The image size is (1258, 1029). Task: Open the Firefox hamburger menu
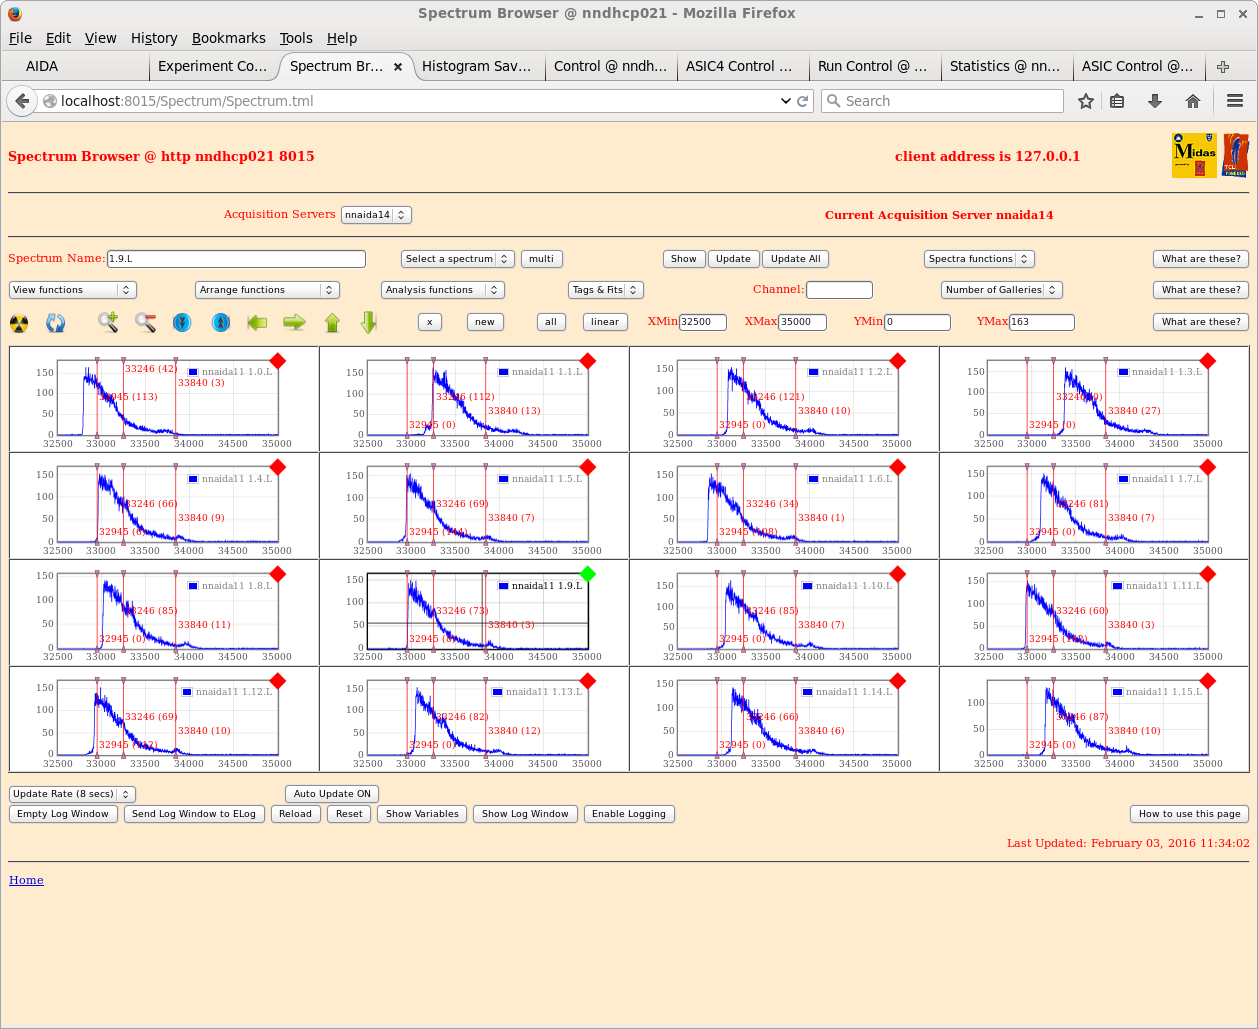pyautogui.click(x=1235, y=101)
